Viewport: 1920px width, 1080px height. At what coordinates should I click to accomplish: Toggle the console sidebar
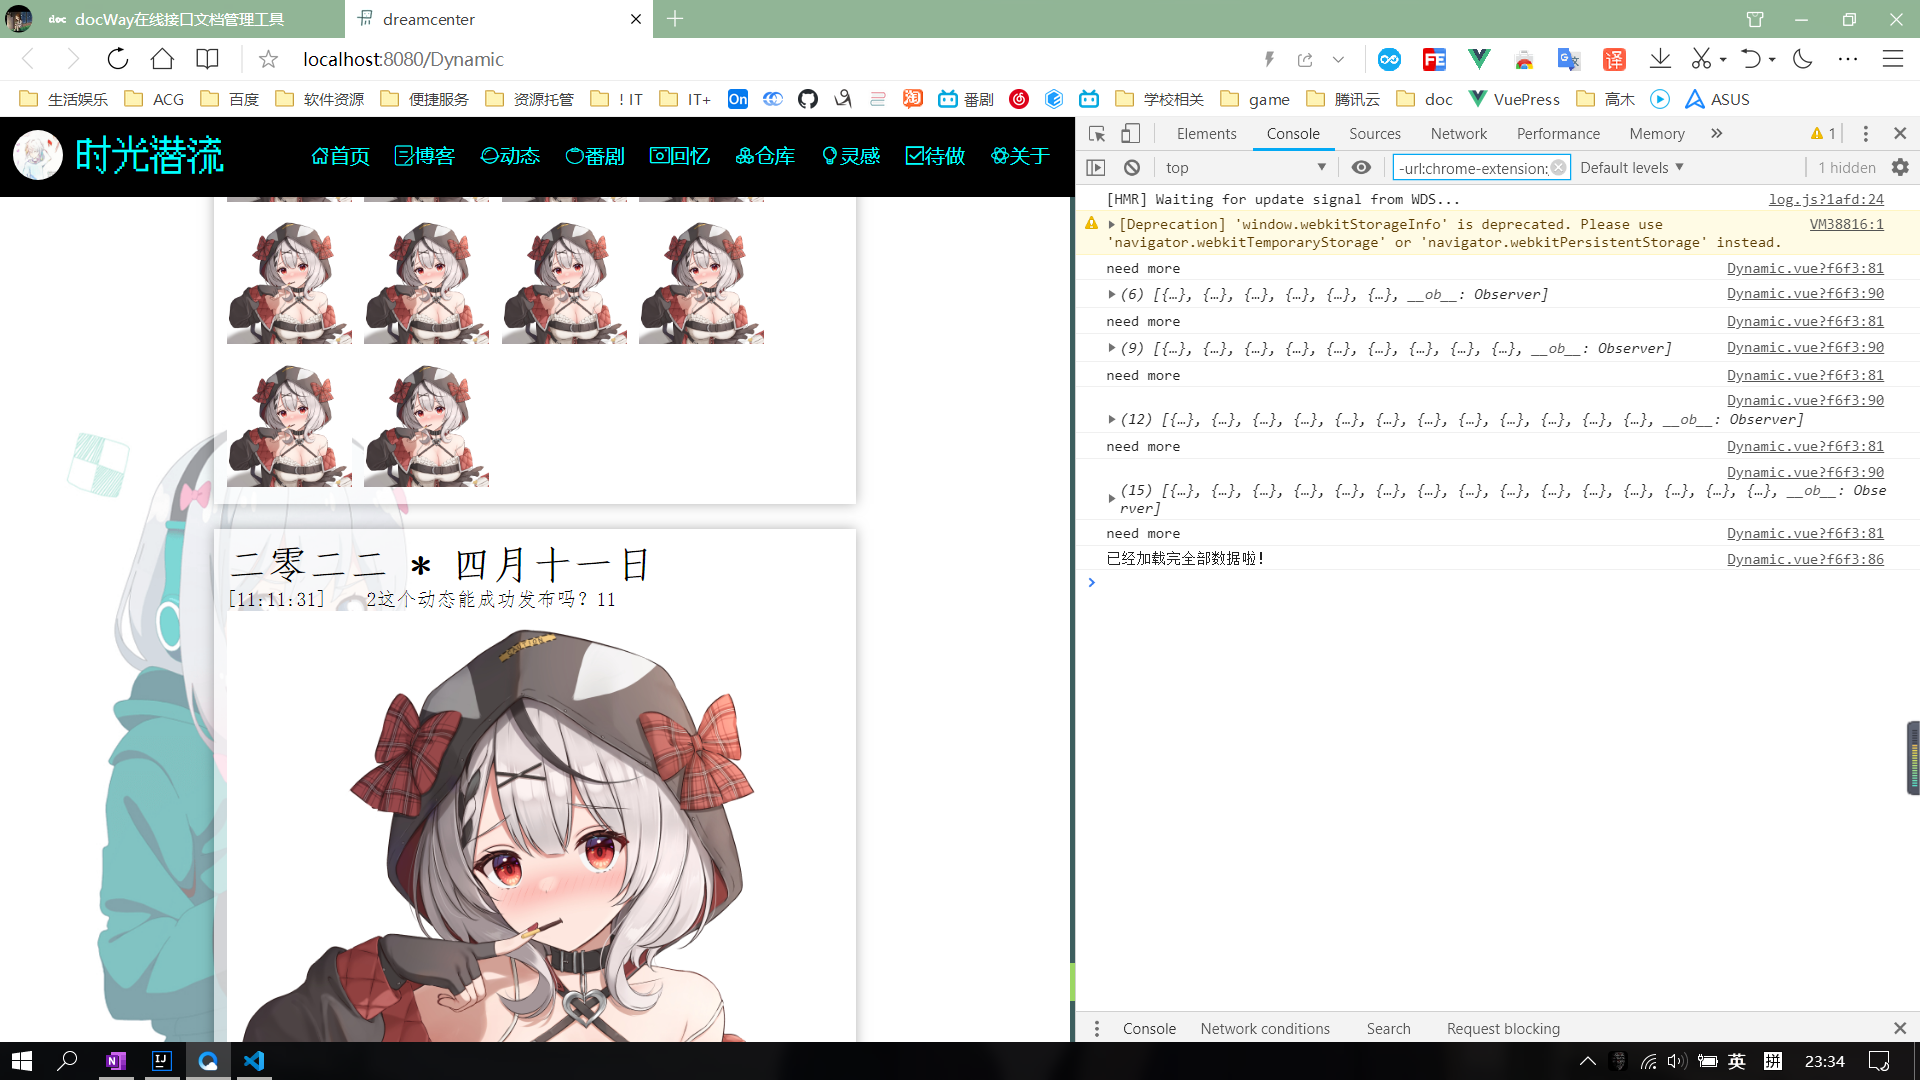coord(1097,167)
